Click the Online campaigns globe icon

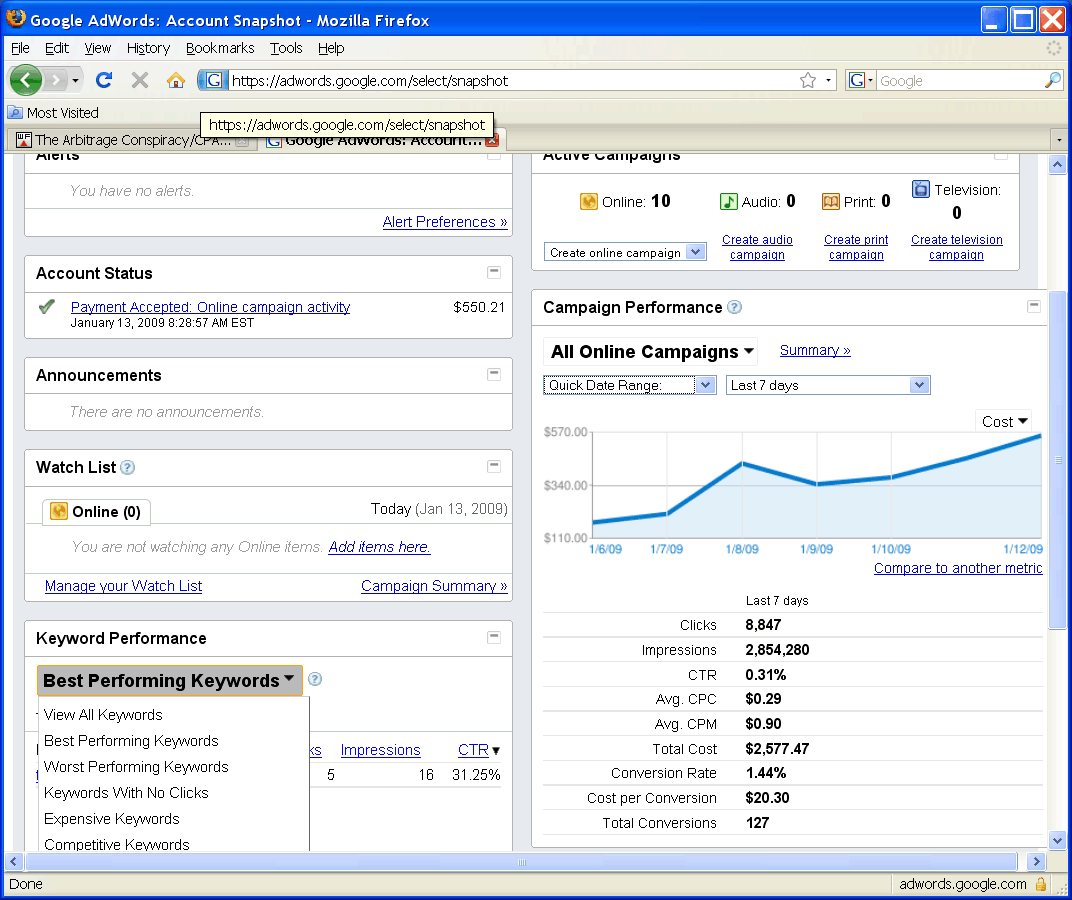coord(589,202)
